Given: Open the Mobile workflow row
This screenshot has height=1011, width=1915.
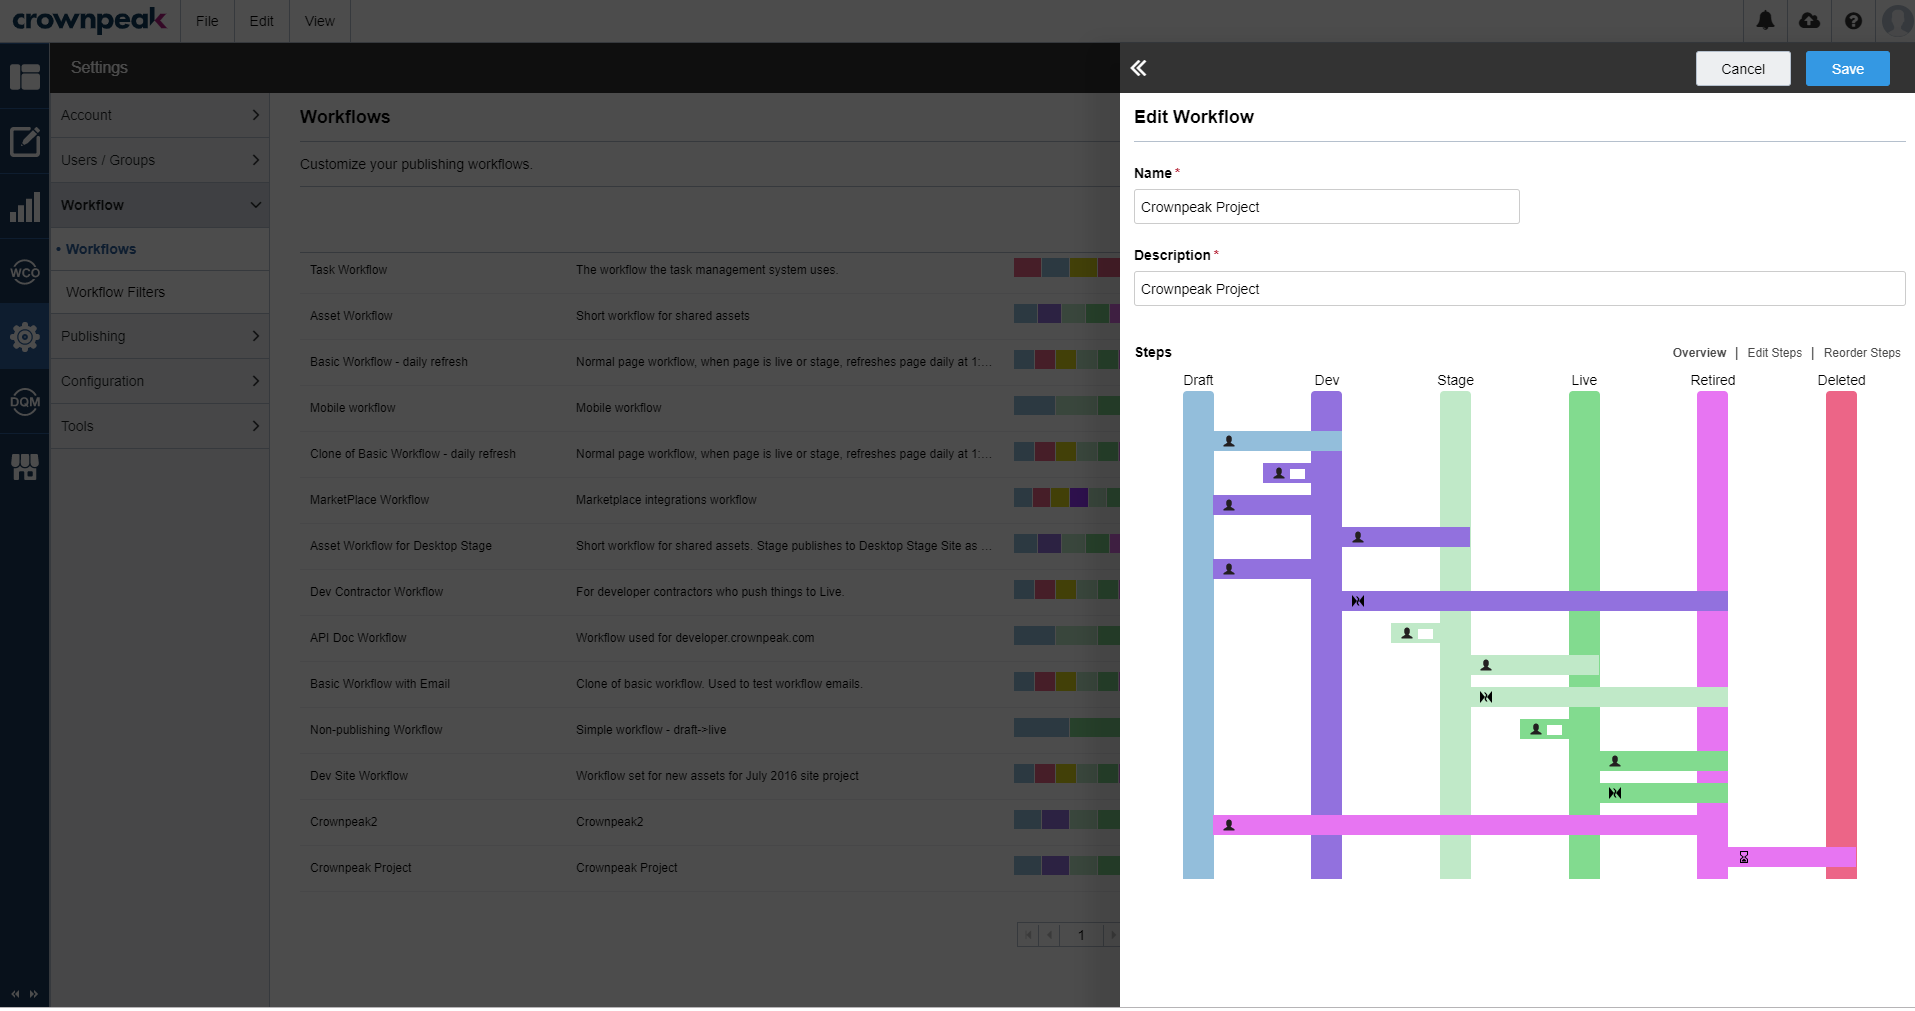Looking at the screenshot, I should [x=710, y=408].
